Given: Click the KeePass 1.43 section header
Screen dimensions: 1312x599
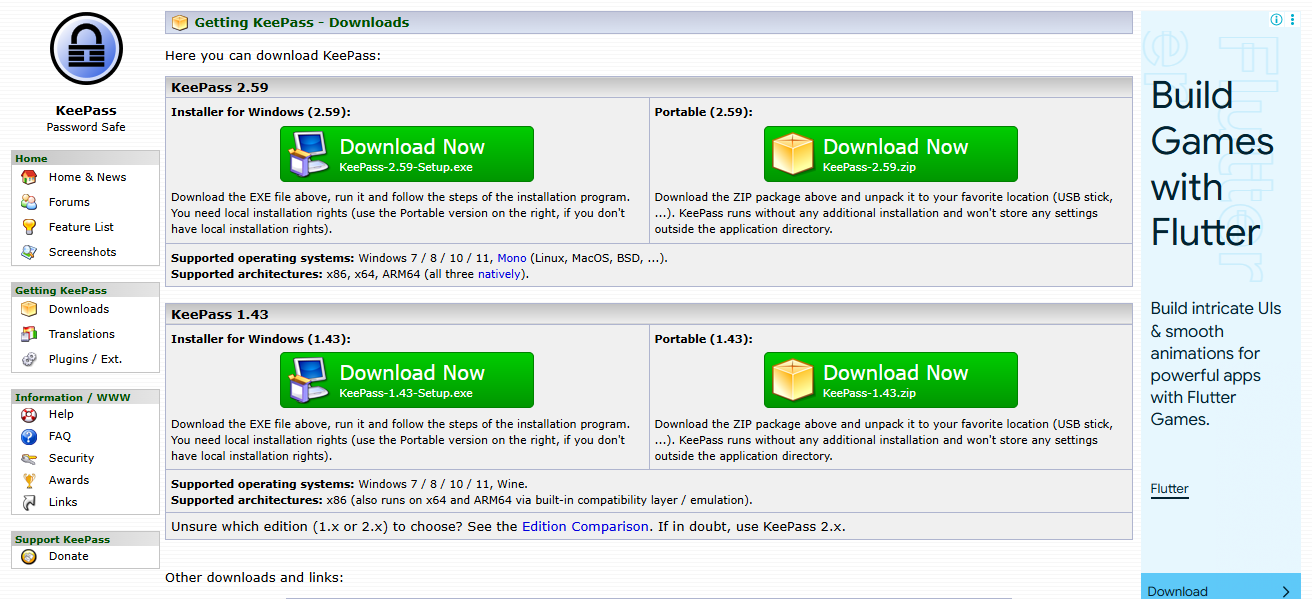Looking at the screenshot, I should point(649,314).
